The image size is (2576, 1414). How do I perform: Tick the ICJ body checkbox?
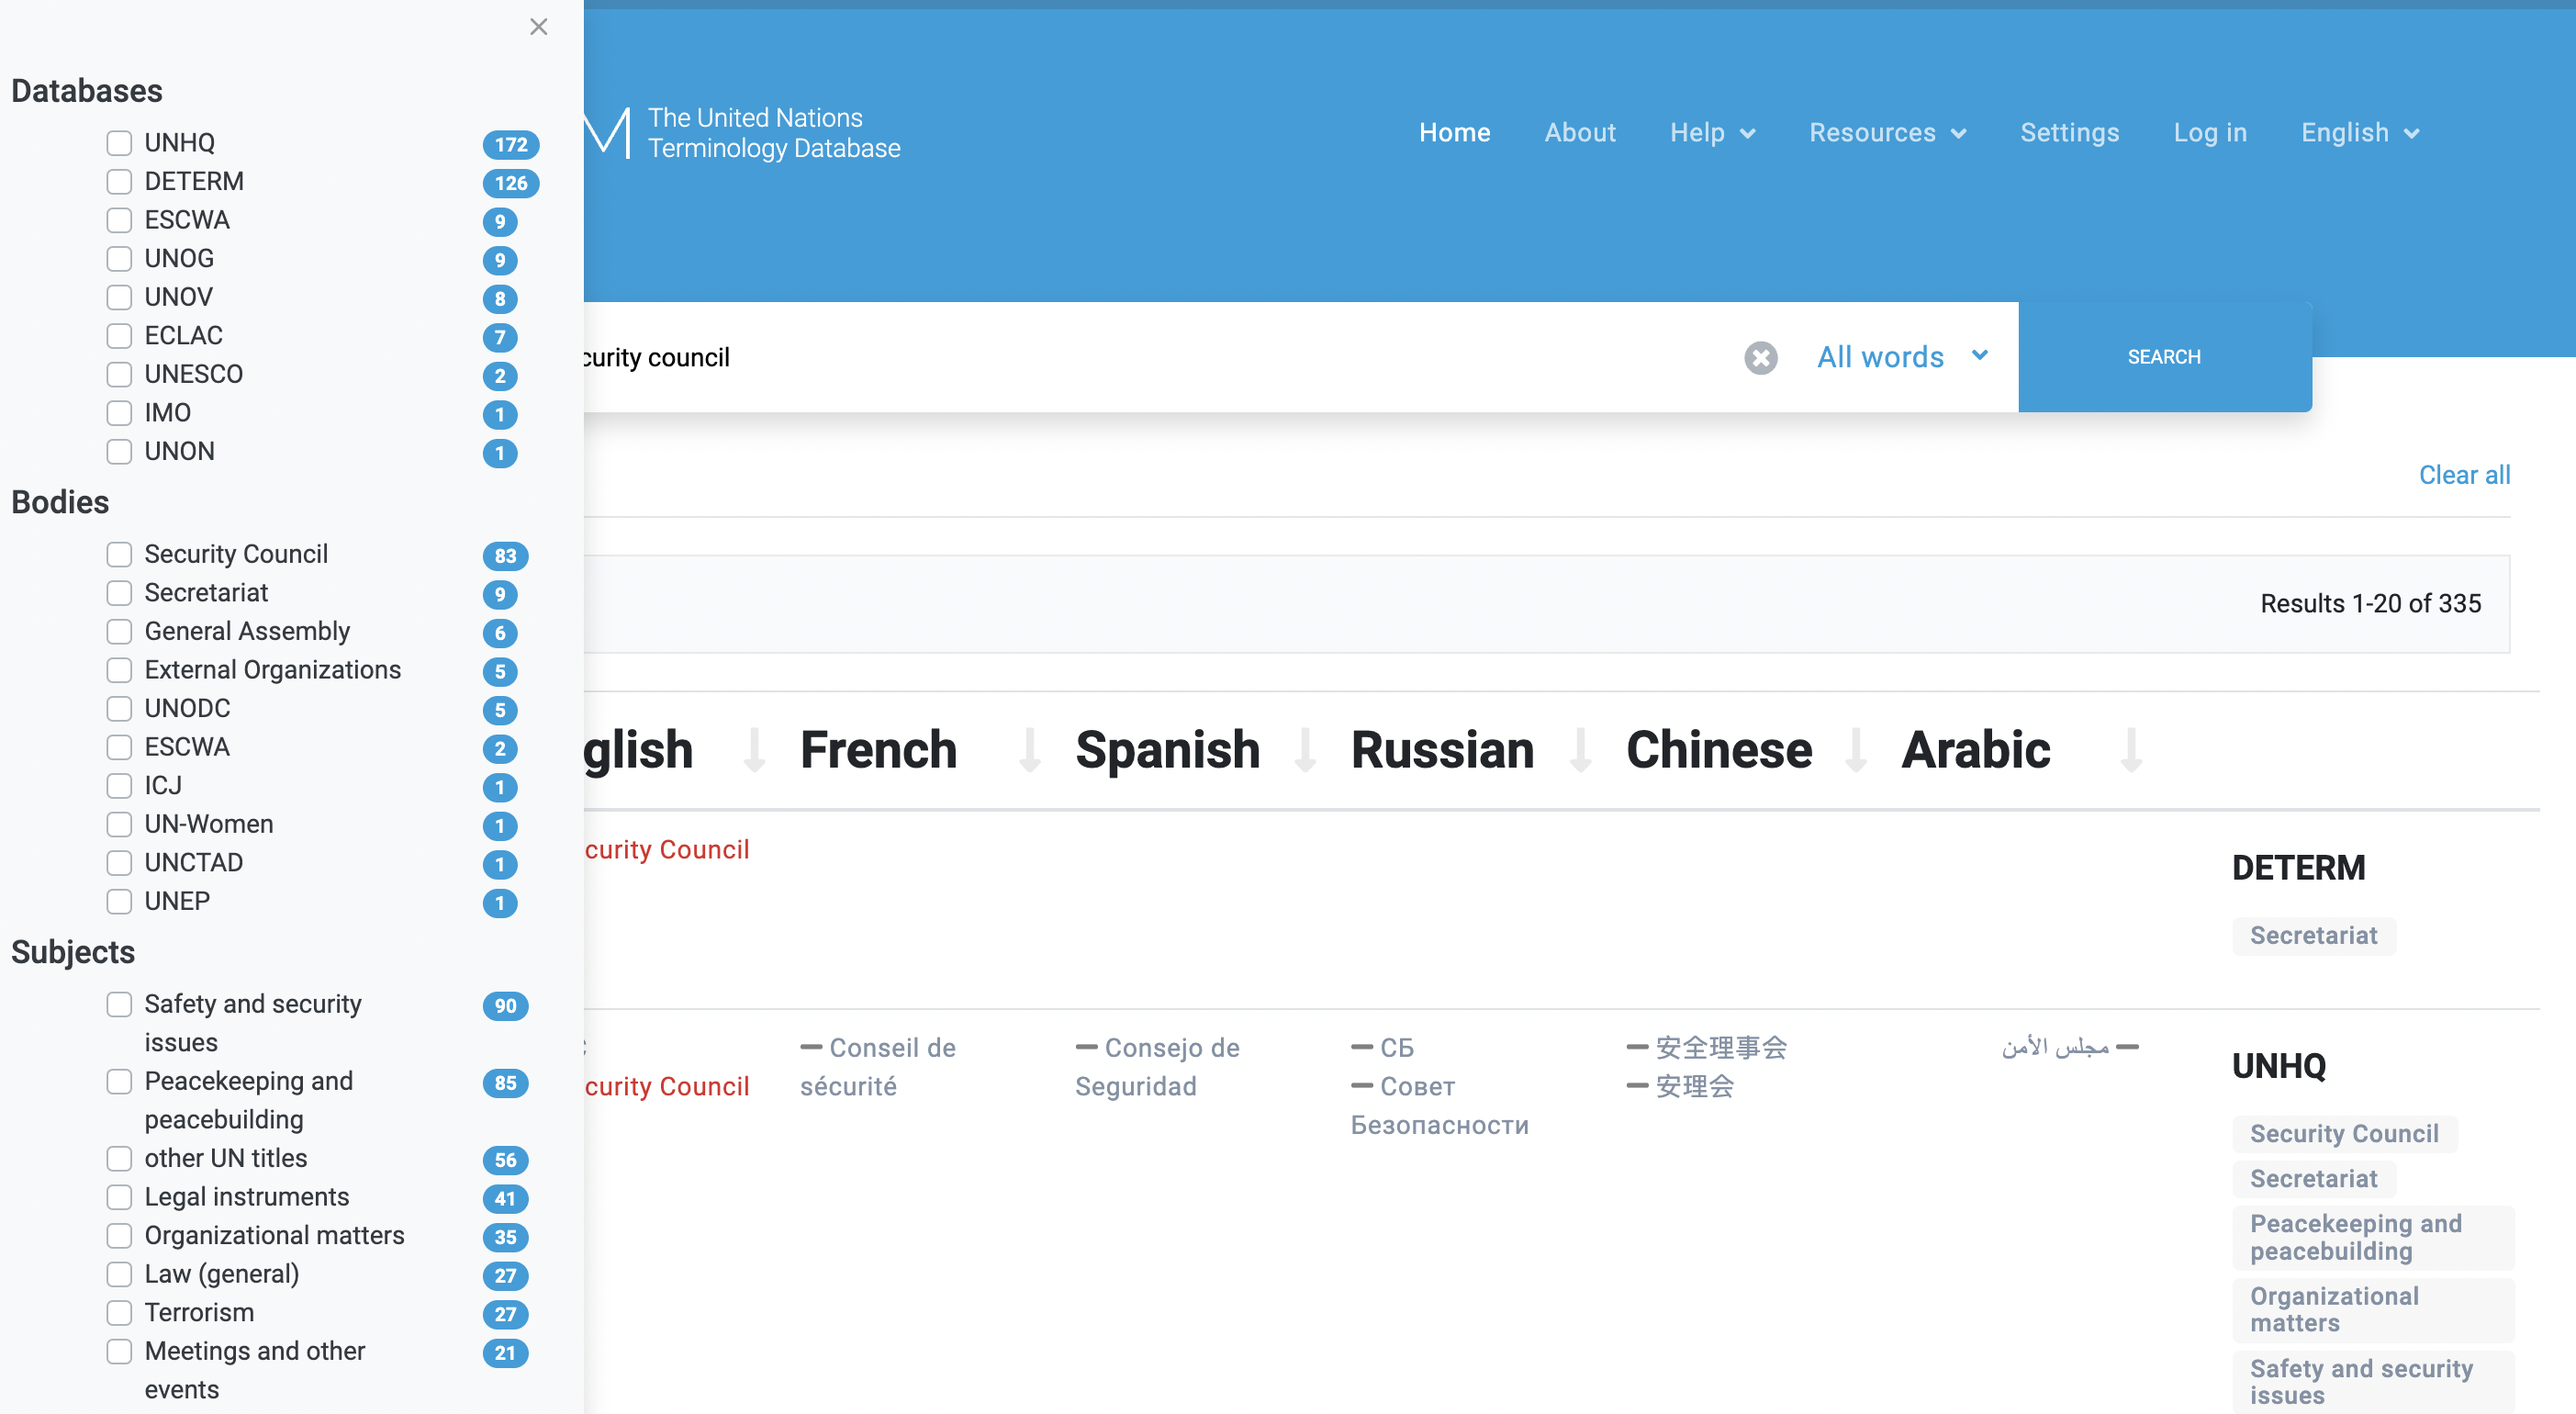click(x=119, y=786)
